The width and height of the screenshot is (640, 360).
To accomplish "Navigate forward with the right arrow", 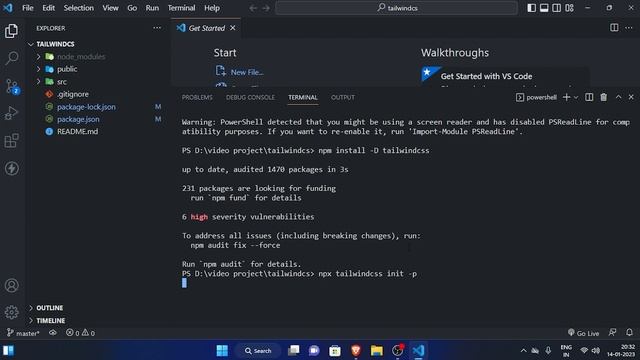I will 266,8.
